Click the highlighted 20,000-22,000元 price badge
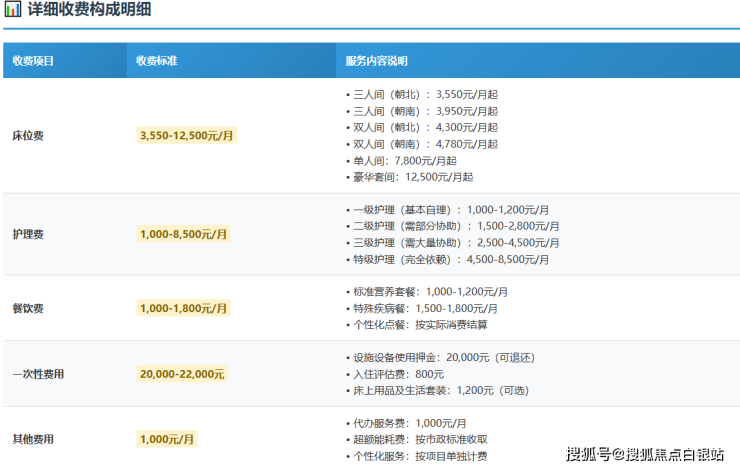The height and width of the screenshot is (470, 740). coord(183,374)
